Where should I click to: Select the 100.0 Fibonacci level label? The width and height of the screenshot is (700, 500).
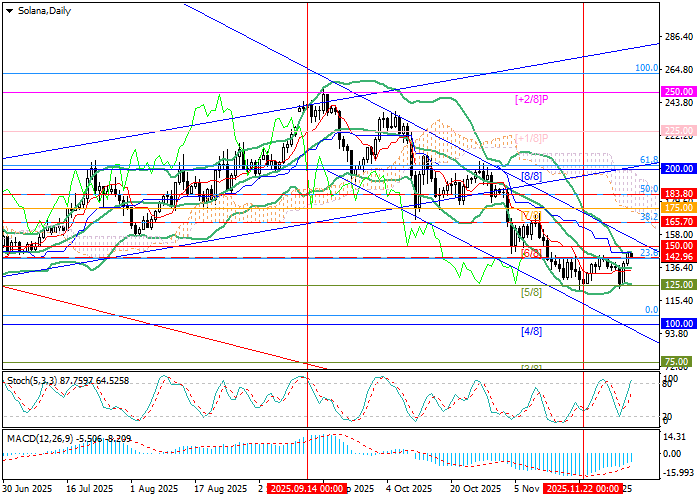click(646, 69)
